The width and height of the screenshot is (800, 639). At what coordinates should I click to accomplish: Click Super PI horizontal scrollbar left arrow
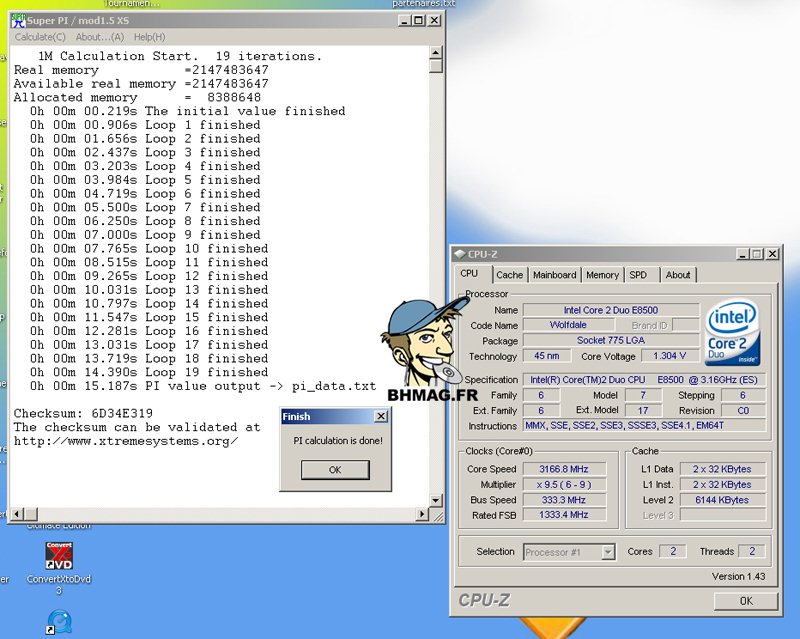click(17, 514)
